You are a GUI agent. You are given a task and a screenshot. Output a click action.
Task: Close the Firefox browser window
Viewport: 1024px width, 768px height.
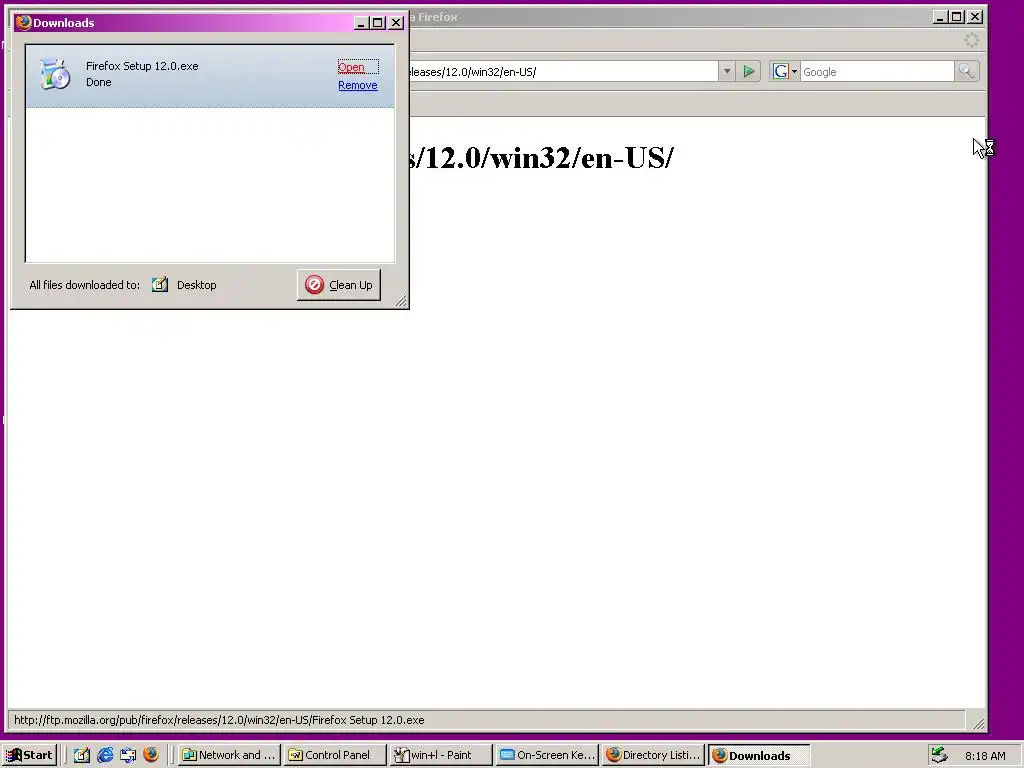pos(975,17)
